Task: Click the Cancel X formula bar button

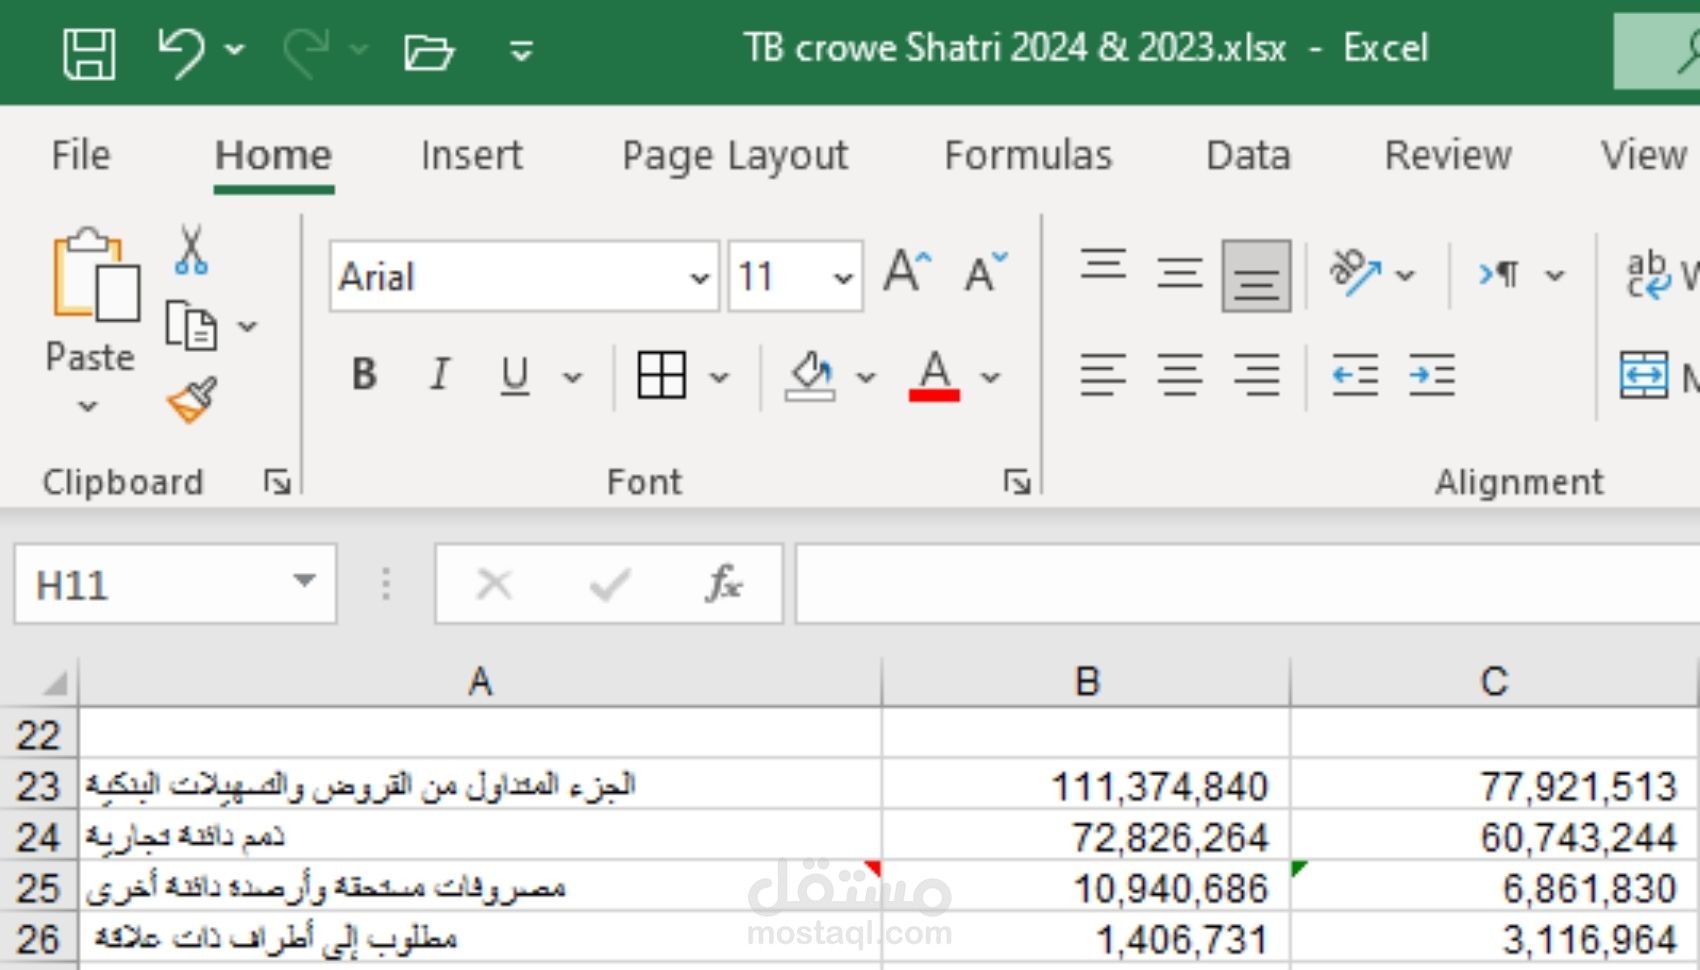Action: (494, 584)
